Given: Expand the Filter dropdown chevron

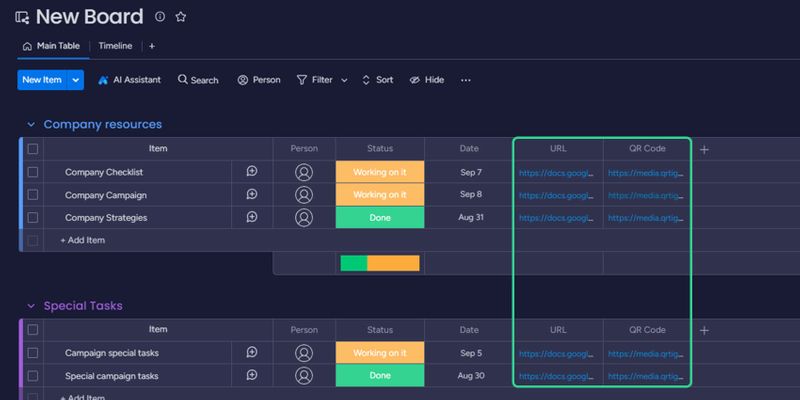Looking at the screenshot, I should pos(344,81).
